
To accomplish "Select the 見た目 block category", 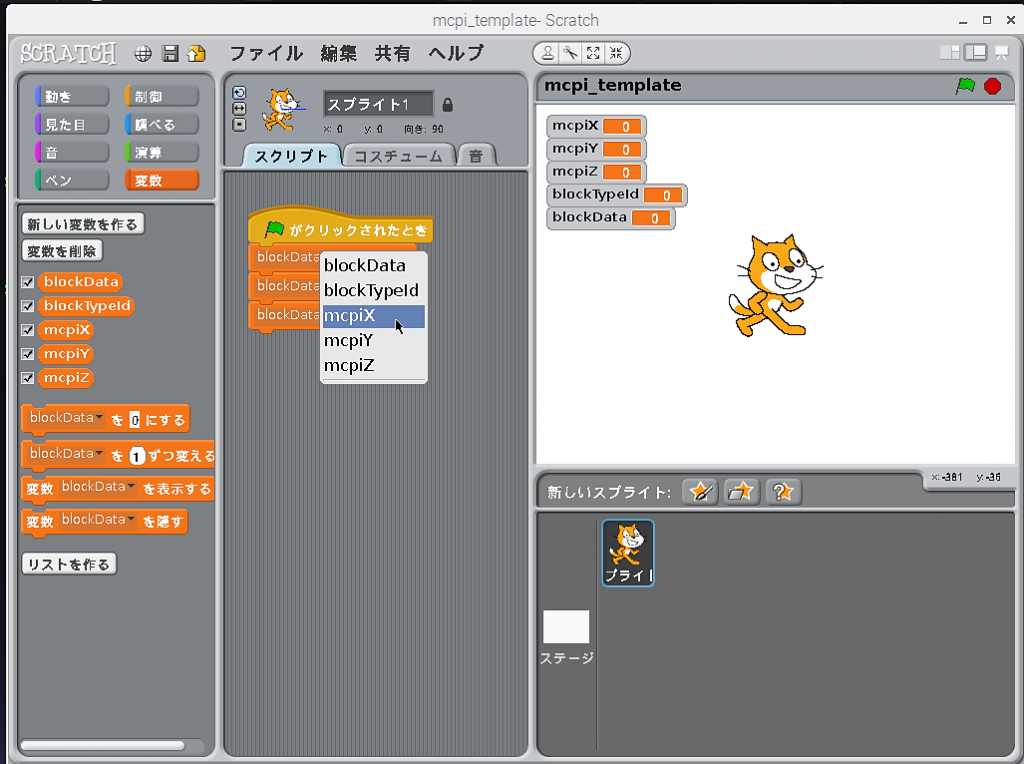I will (72, 125).
